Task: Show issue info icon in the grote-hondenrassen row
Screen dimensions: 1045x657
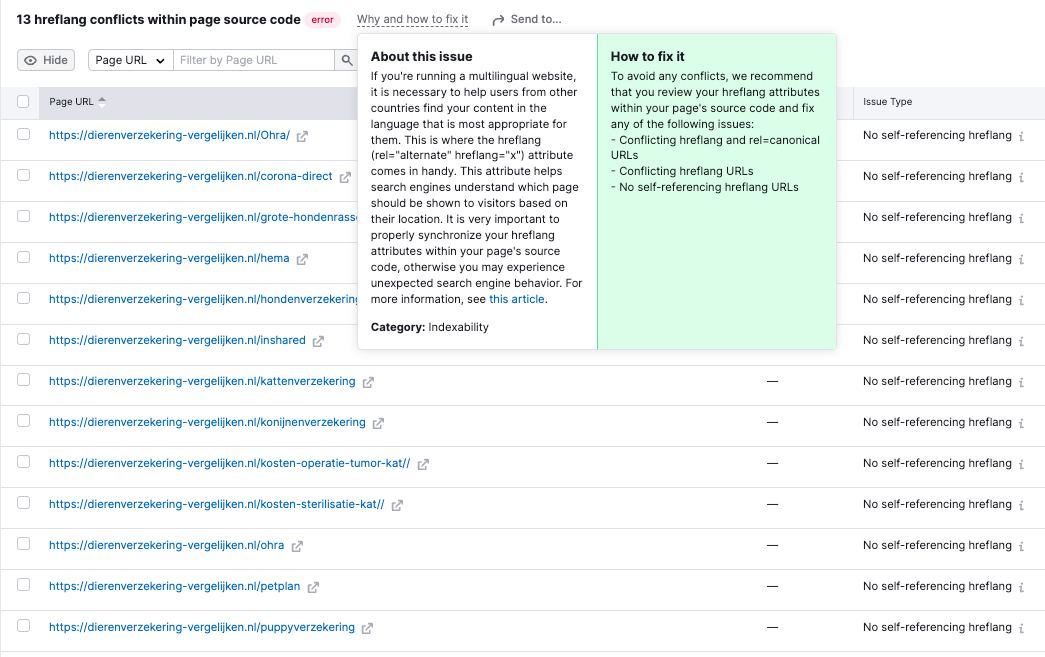Action: tap(1021, 218)
